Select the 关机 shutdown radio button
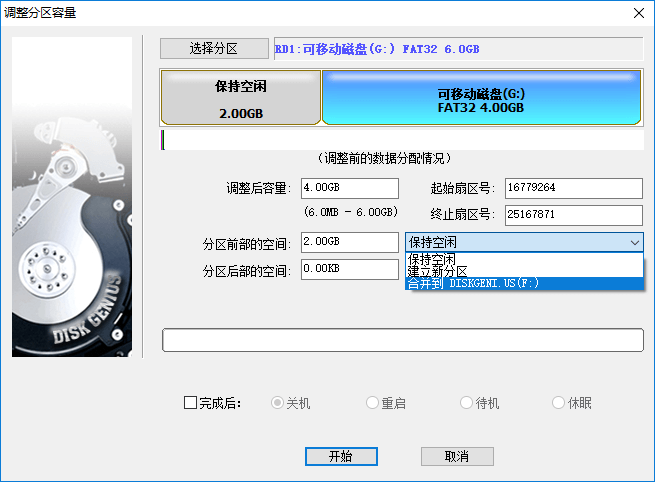Screen dimensions: 655x482 point(279,403)
